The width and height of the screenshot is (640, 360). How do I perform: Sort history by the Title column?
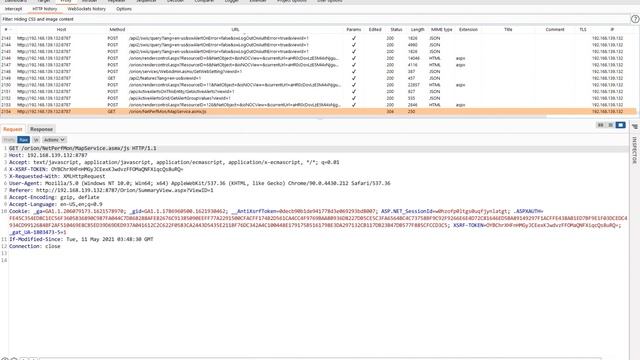[x=508, y=29]
